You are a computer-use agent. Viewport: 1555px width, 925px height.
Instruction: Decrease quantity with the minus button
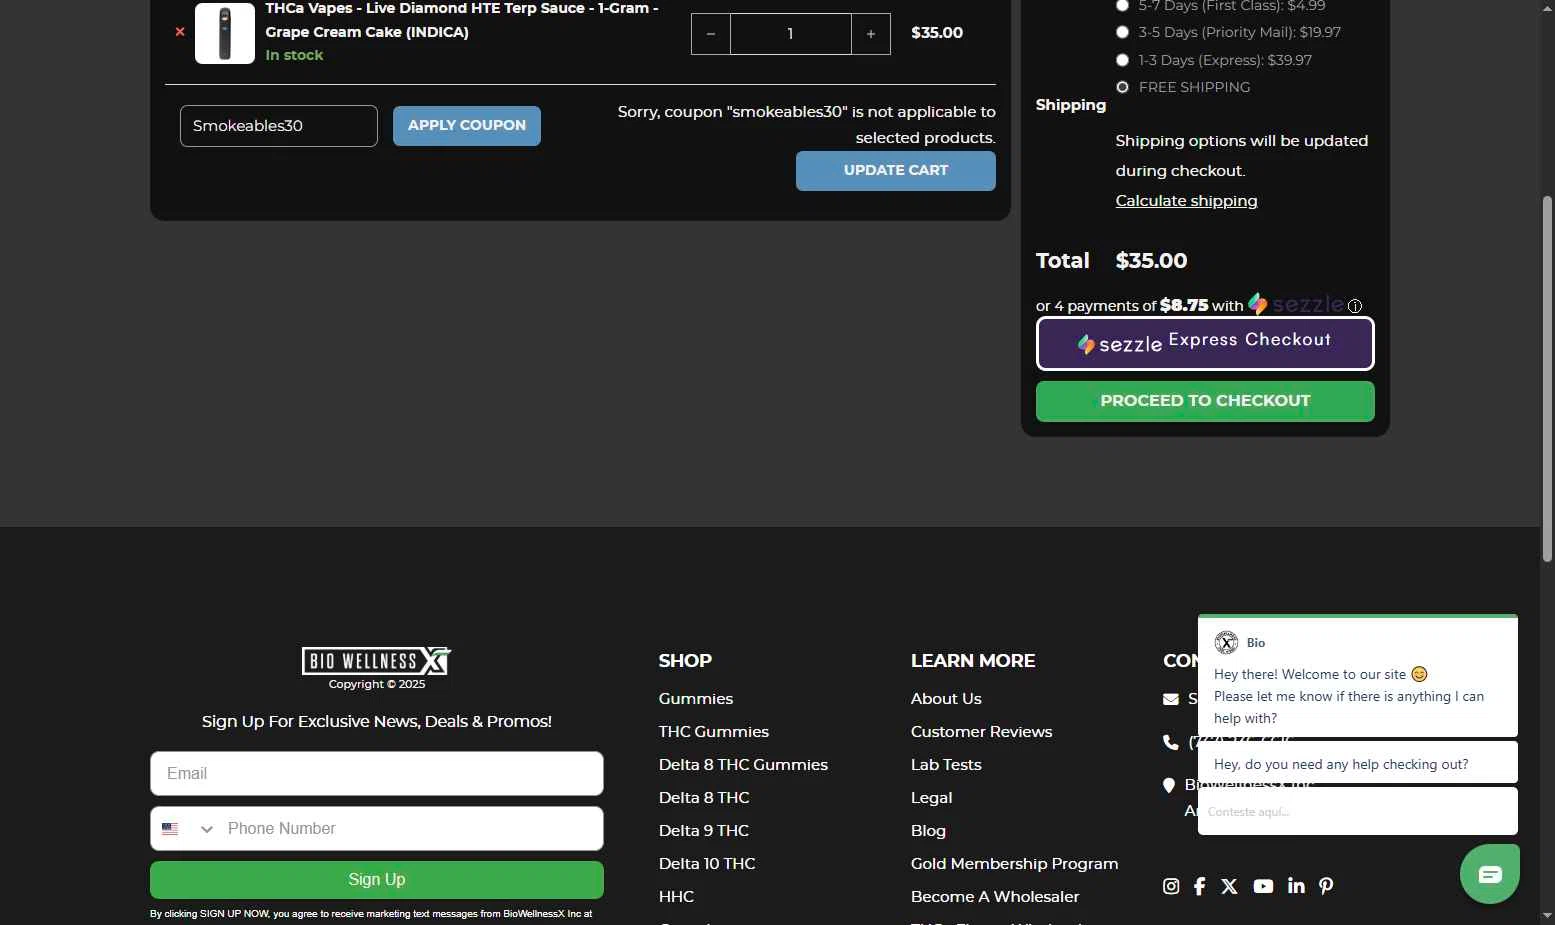point(711,34)
